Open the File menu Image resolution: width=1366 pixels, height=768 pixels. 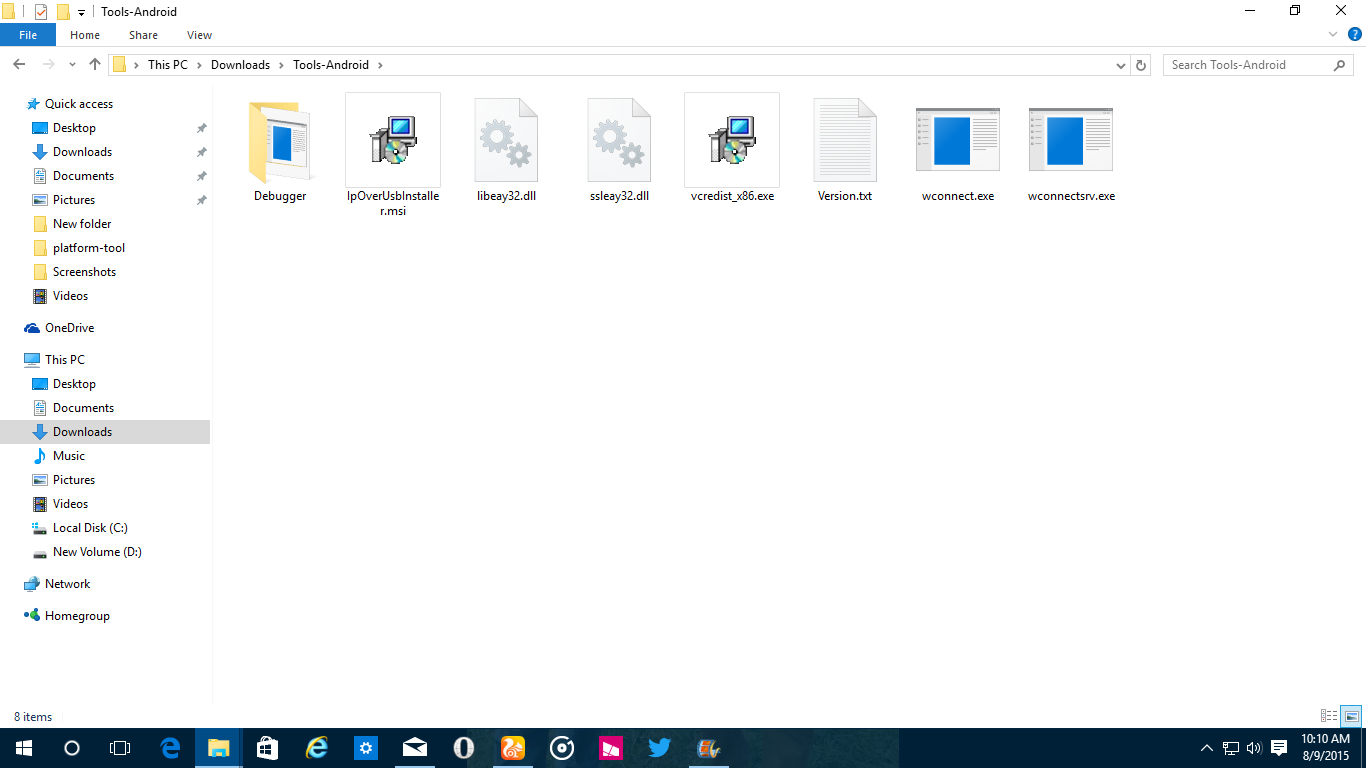(28, 35)
